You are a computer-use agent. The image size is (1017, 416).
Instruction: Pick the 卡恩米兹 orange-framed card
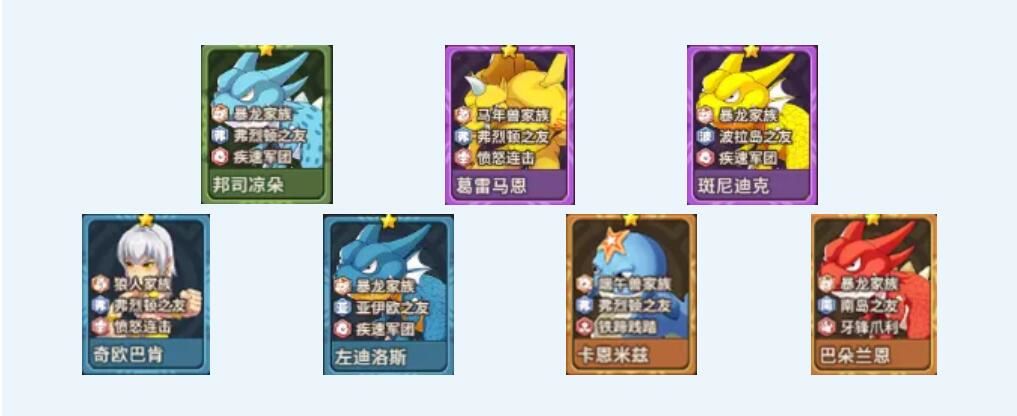(631, 294)
